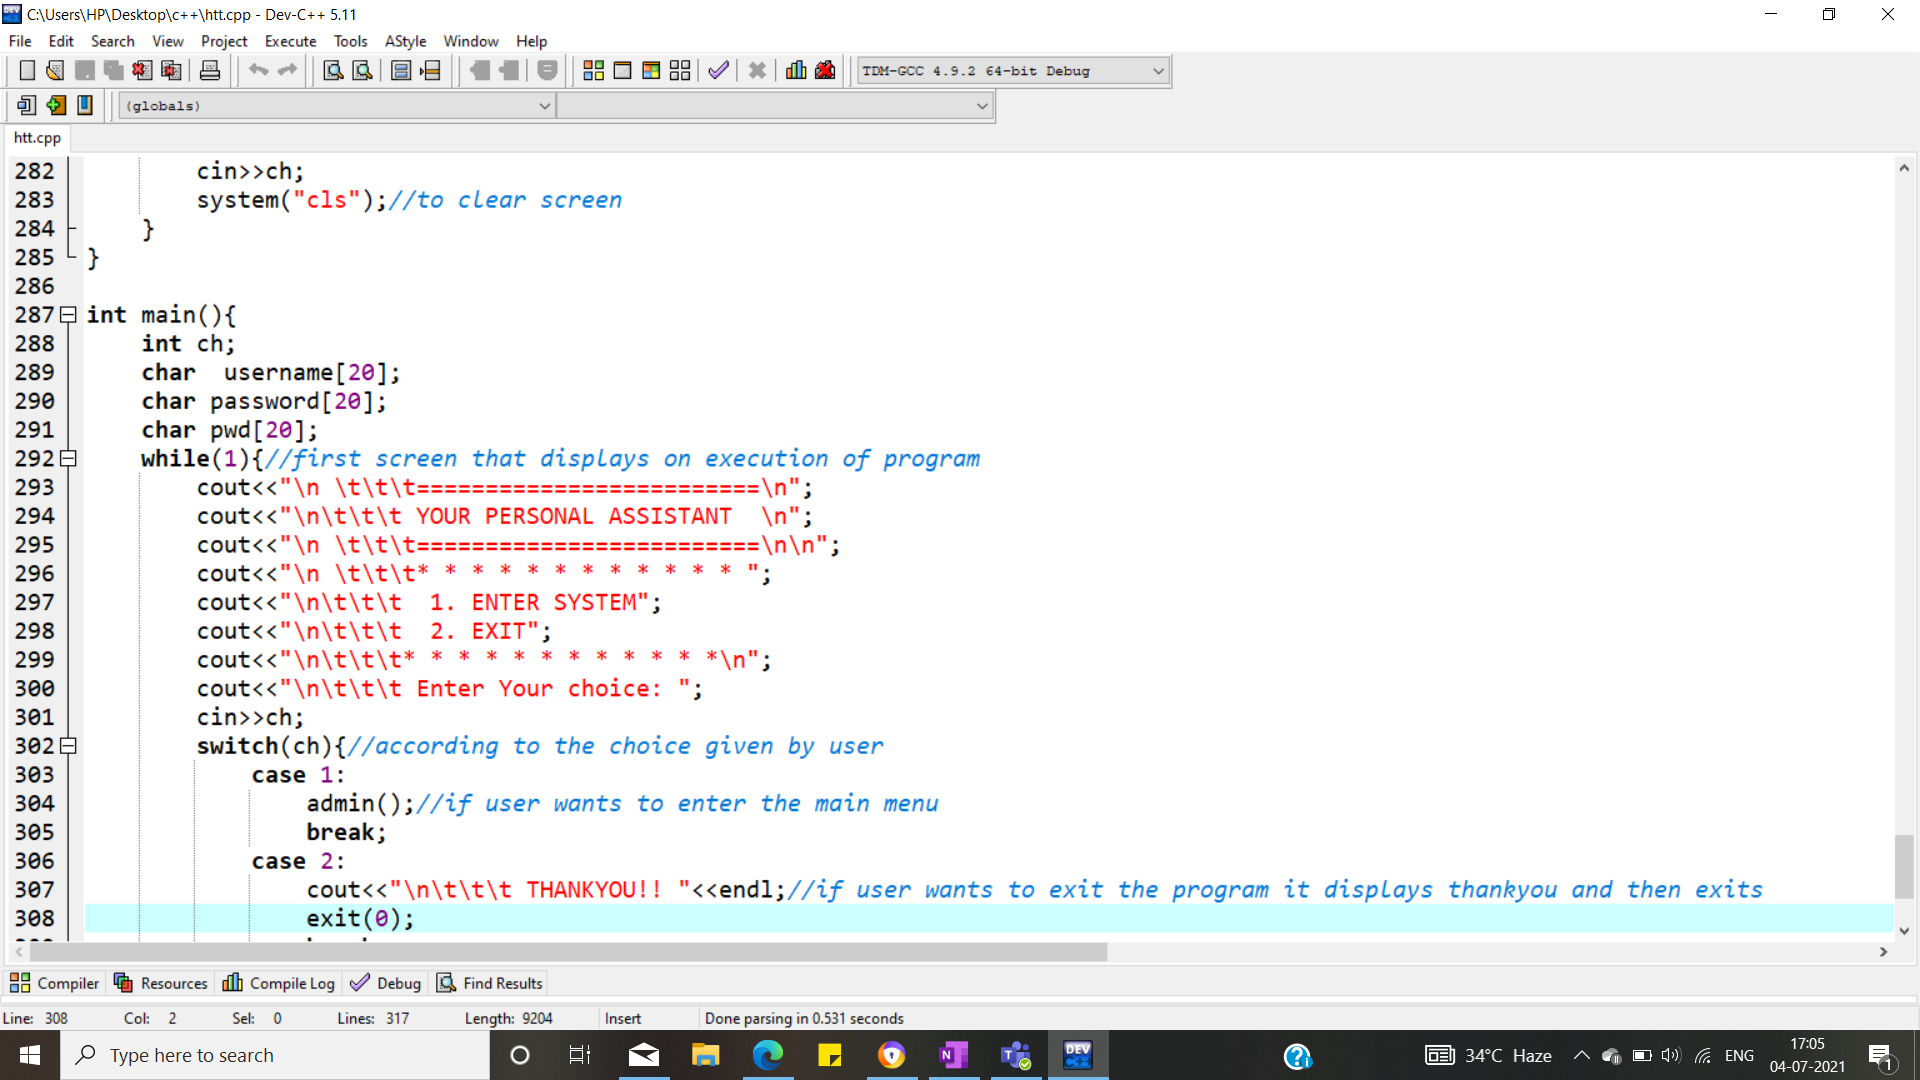
Task: Click the Find magnifier toolbar icon
Action: click(333, 70)
